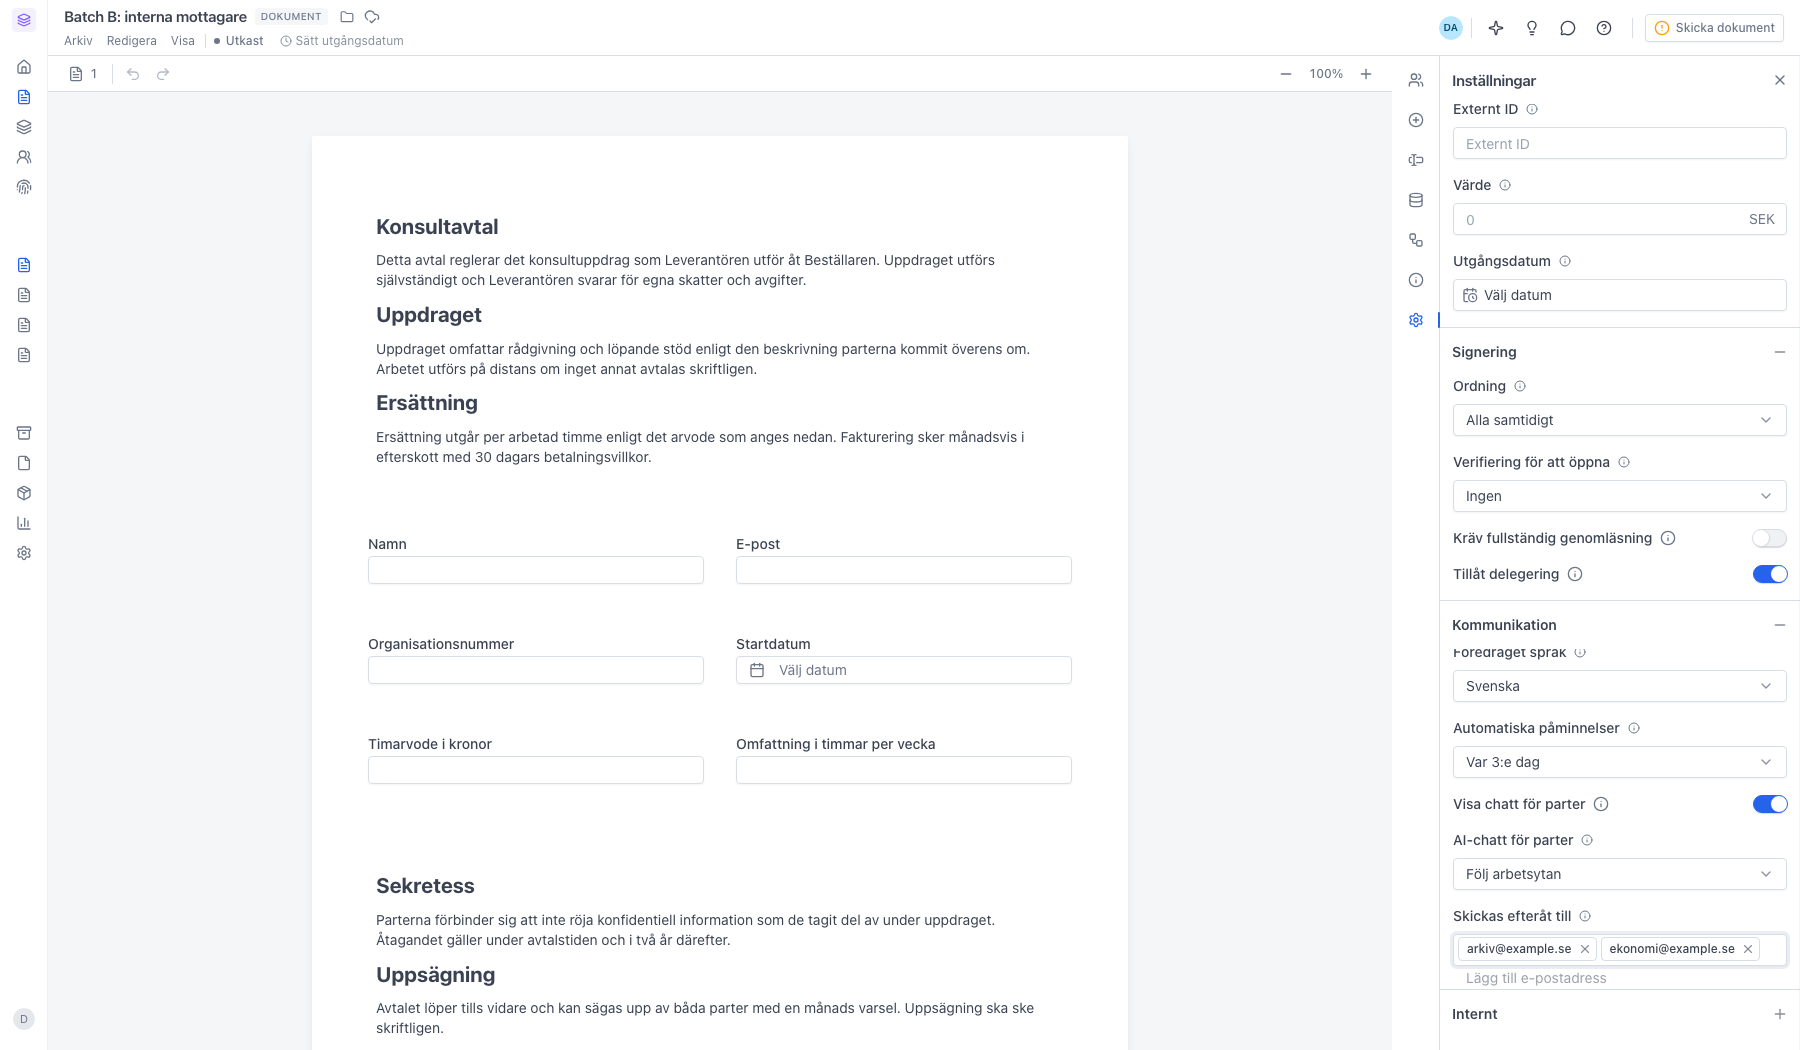1800x1050 pixels.
Task: Click Skicka dokument button
Action: pyautogui.click(x=1714, y=28)
